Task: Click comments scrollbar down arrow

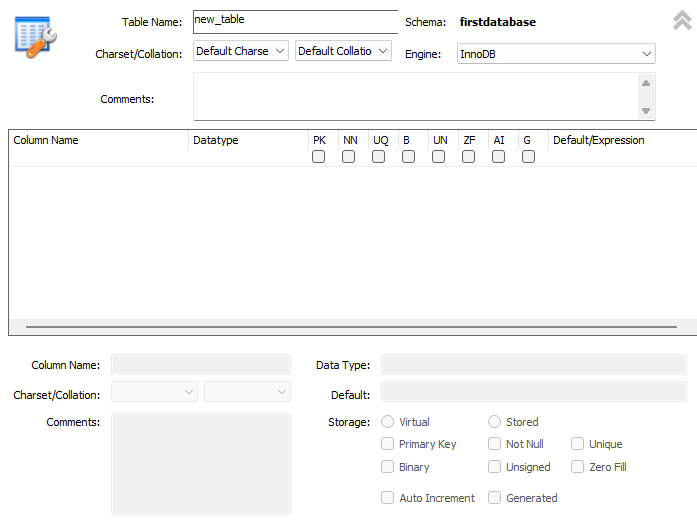Action: (646, 111)
